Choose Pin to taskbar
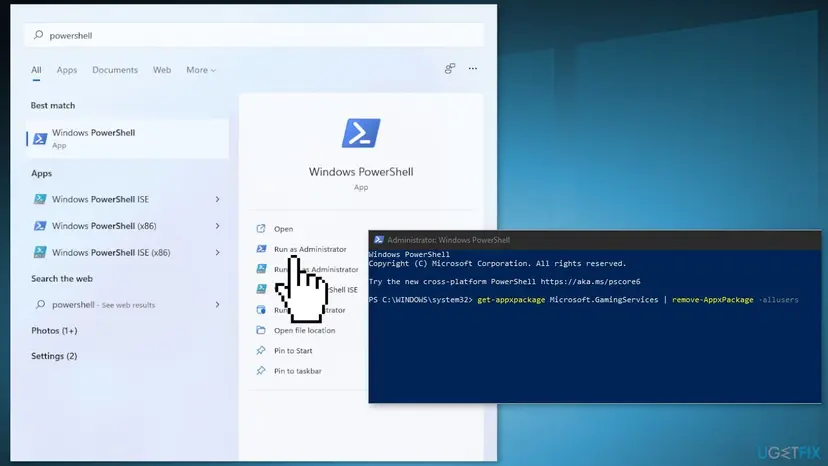 tap(297, 371)
